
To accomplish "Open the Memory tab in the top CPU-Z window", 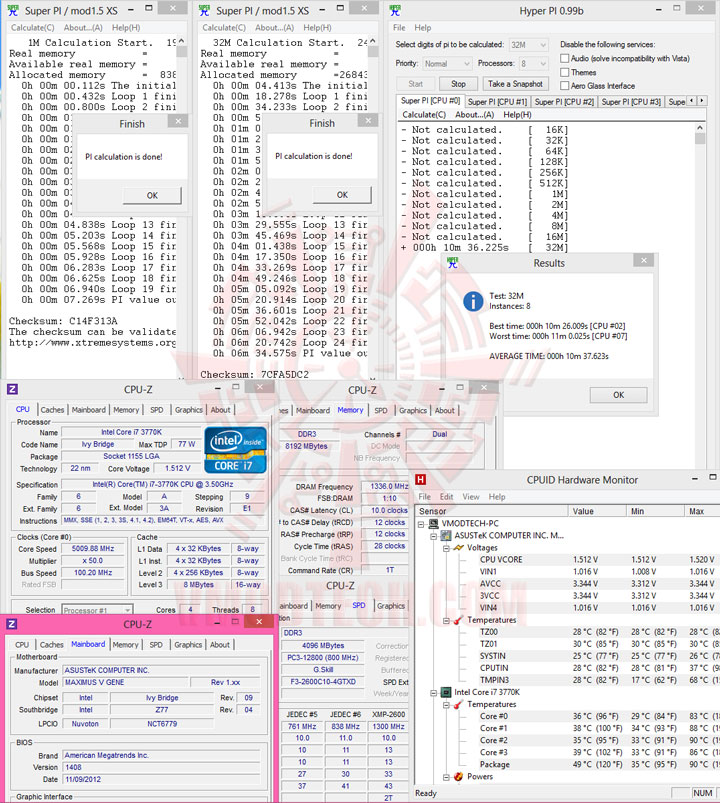I will (x=126, y=410).
